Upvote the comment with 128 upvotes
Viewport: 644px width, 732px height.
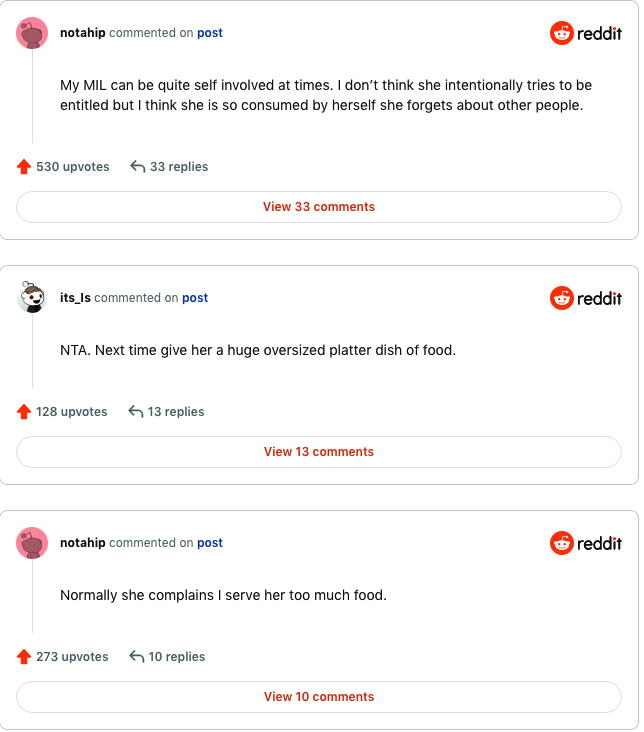coord(24,412)
